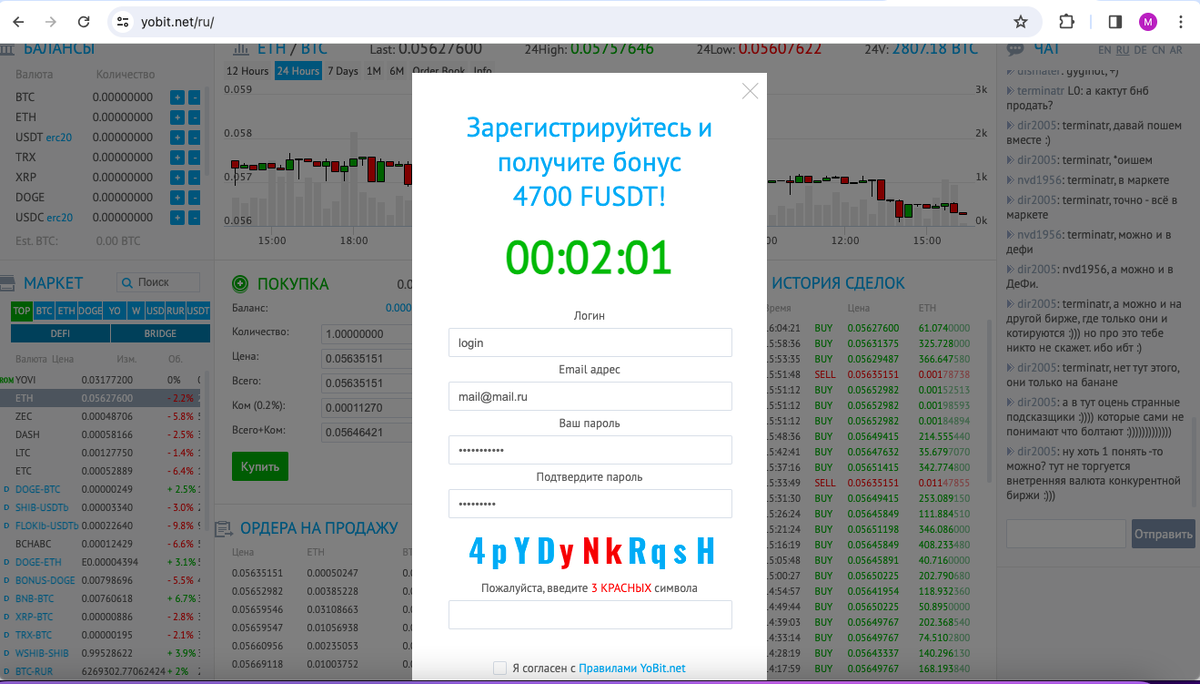Select the BTC market tab
Image resolution: width=1200 pixels, height=684 pixels.
coord(44,311)
